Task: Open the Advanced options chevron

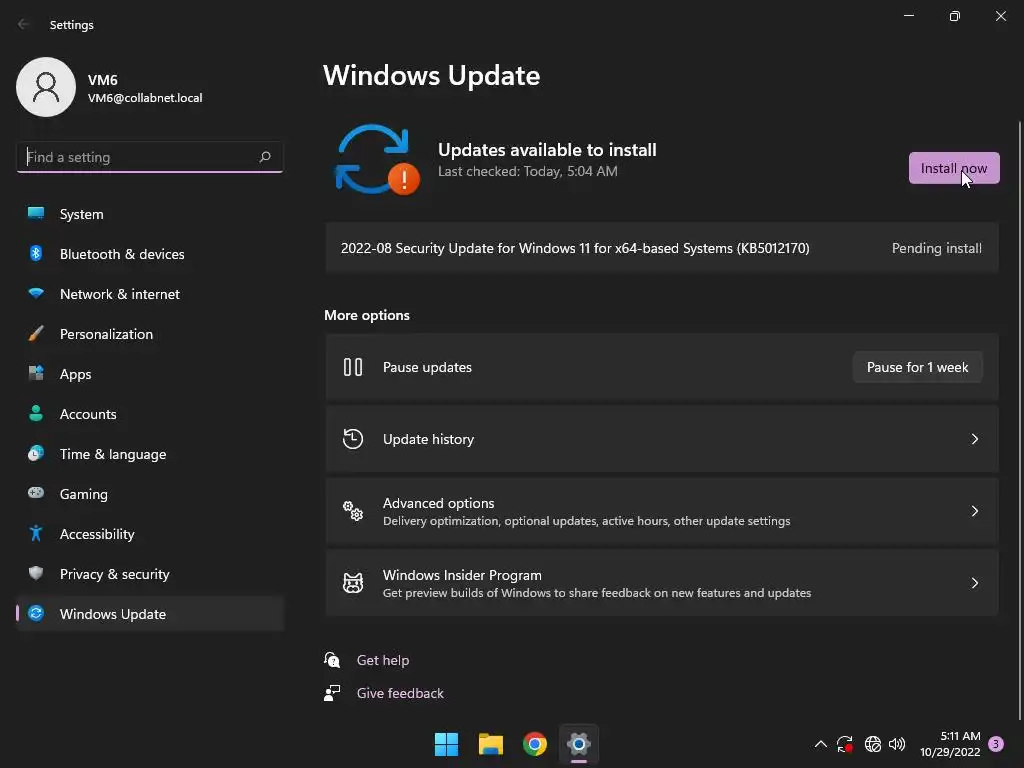Action: click(x=974, y=511)
